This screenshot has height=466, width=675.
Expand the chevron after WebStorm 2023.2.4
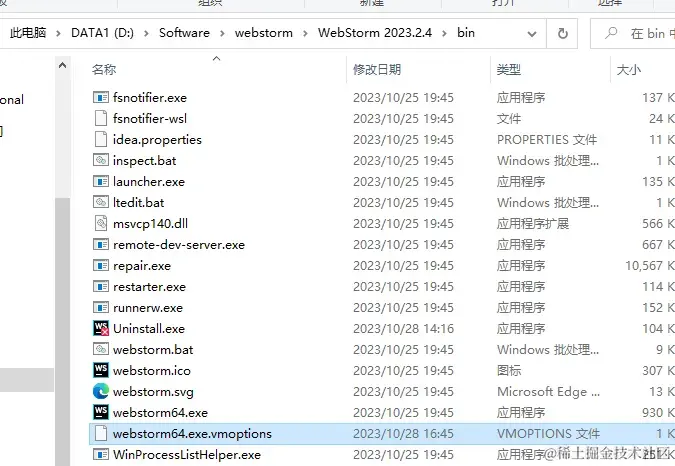(x=444, y=33)
